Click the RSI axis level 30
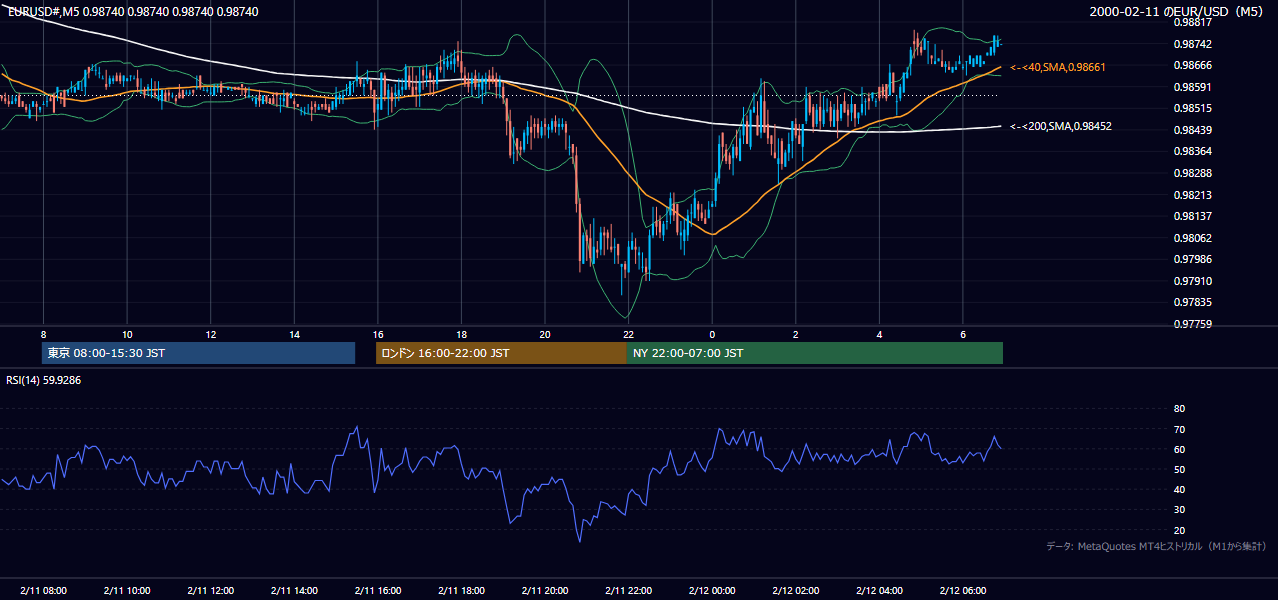1278x600 pixels. pyautogui.click(x=1179, y=510)
